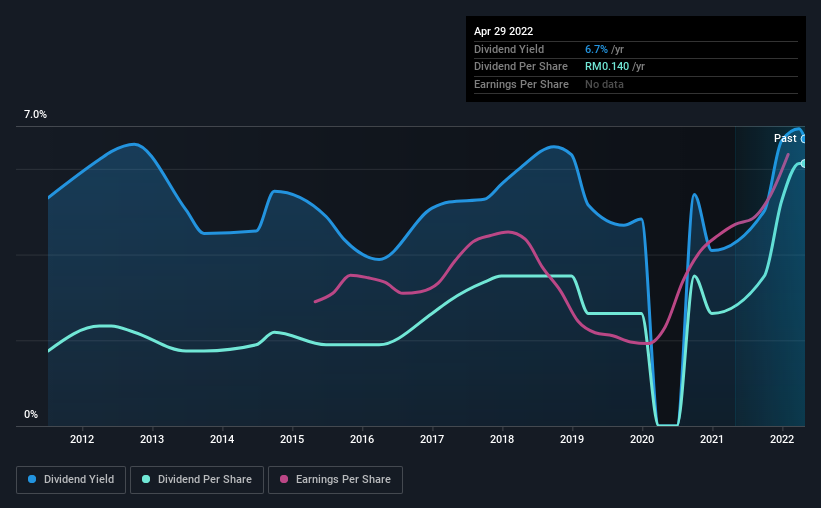The width and height of the screenshot is (821, 508).
Task: Click the teal endpoint marker on the chart
Action: click(x=803, y=164)
